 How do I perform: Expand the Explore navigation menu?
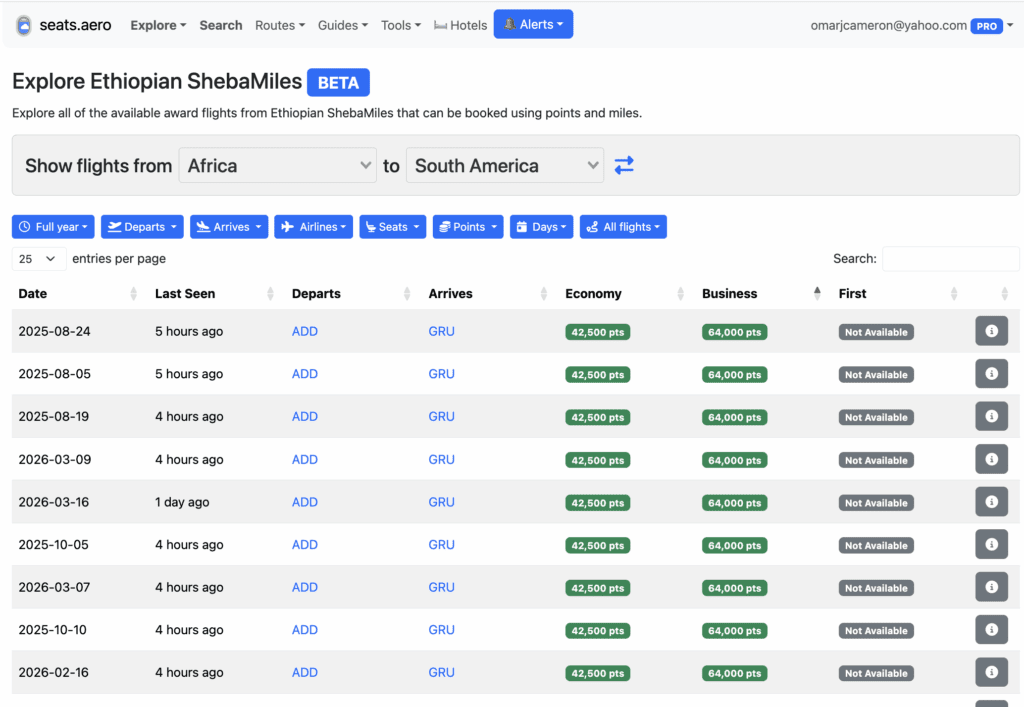158,25
